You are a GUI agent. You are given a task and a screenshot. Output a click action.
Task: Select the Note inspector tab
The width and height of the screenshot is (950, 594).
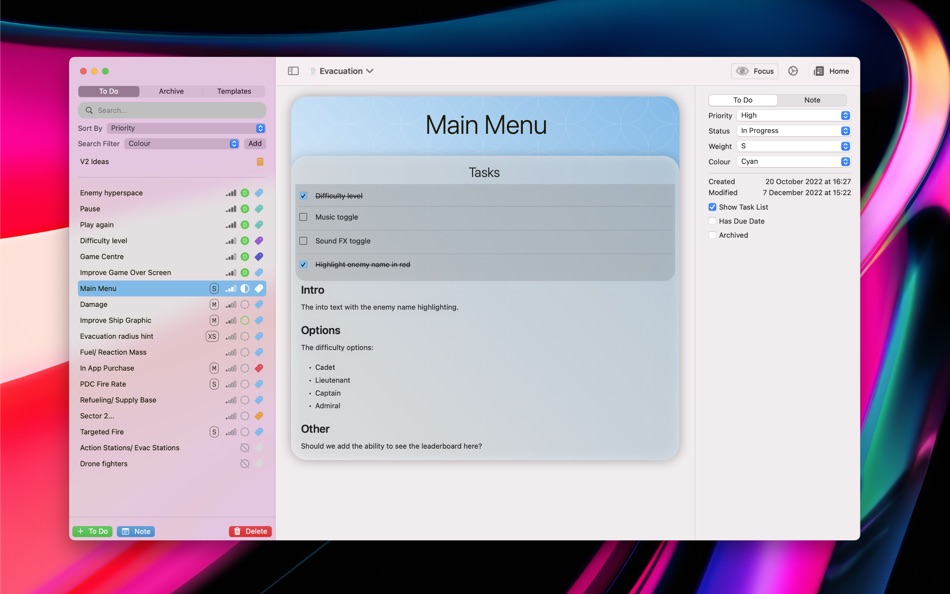812,100
